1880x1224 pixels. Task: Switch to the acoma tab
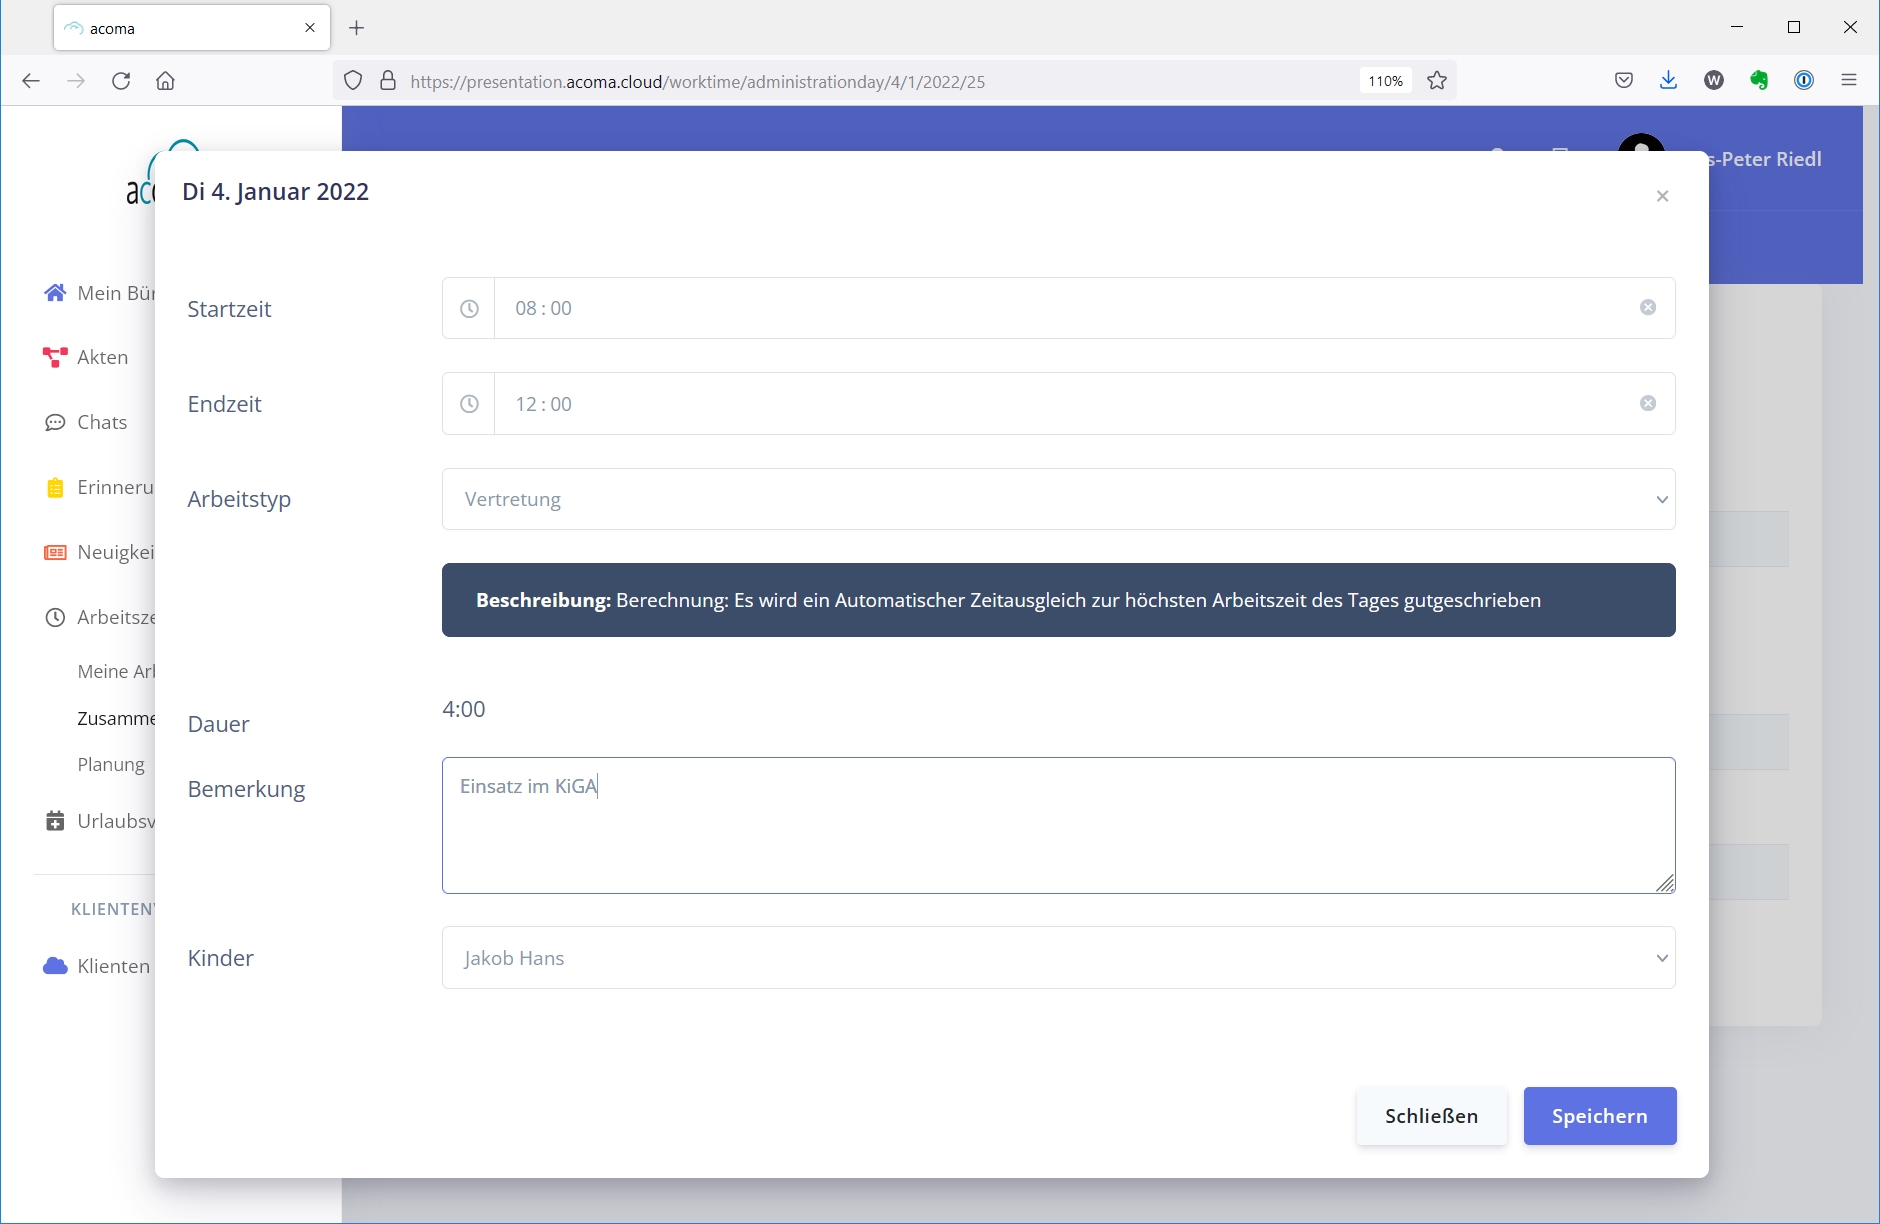coord(192,28)
